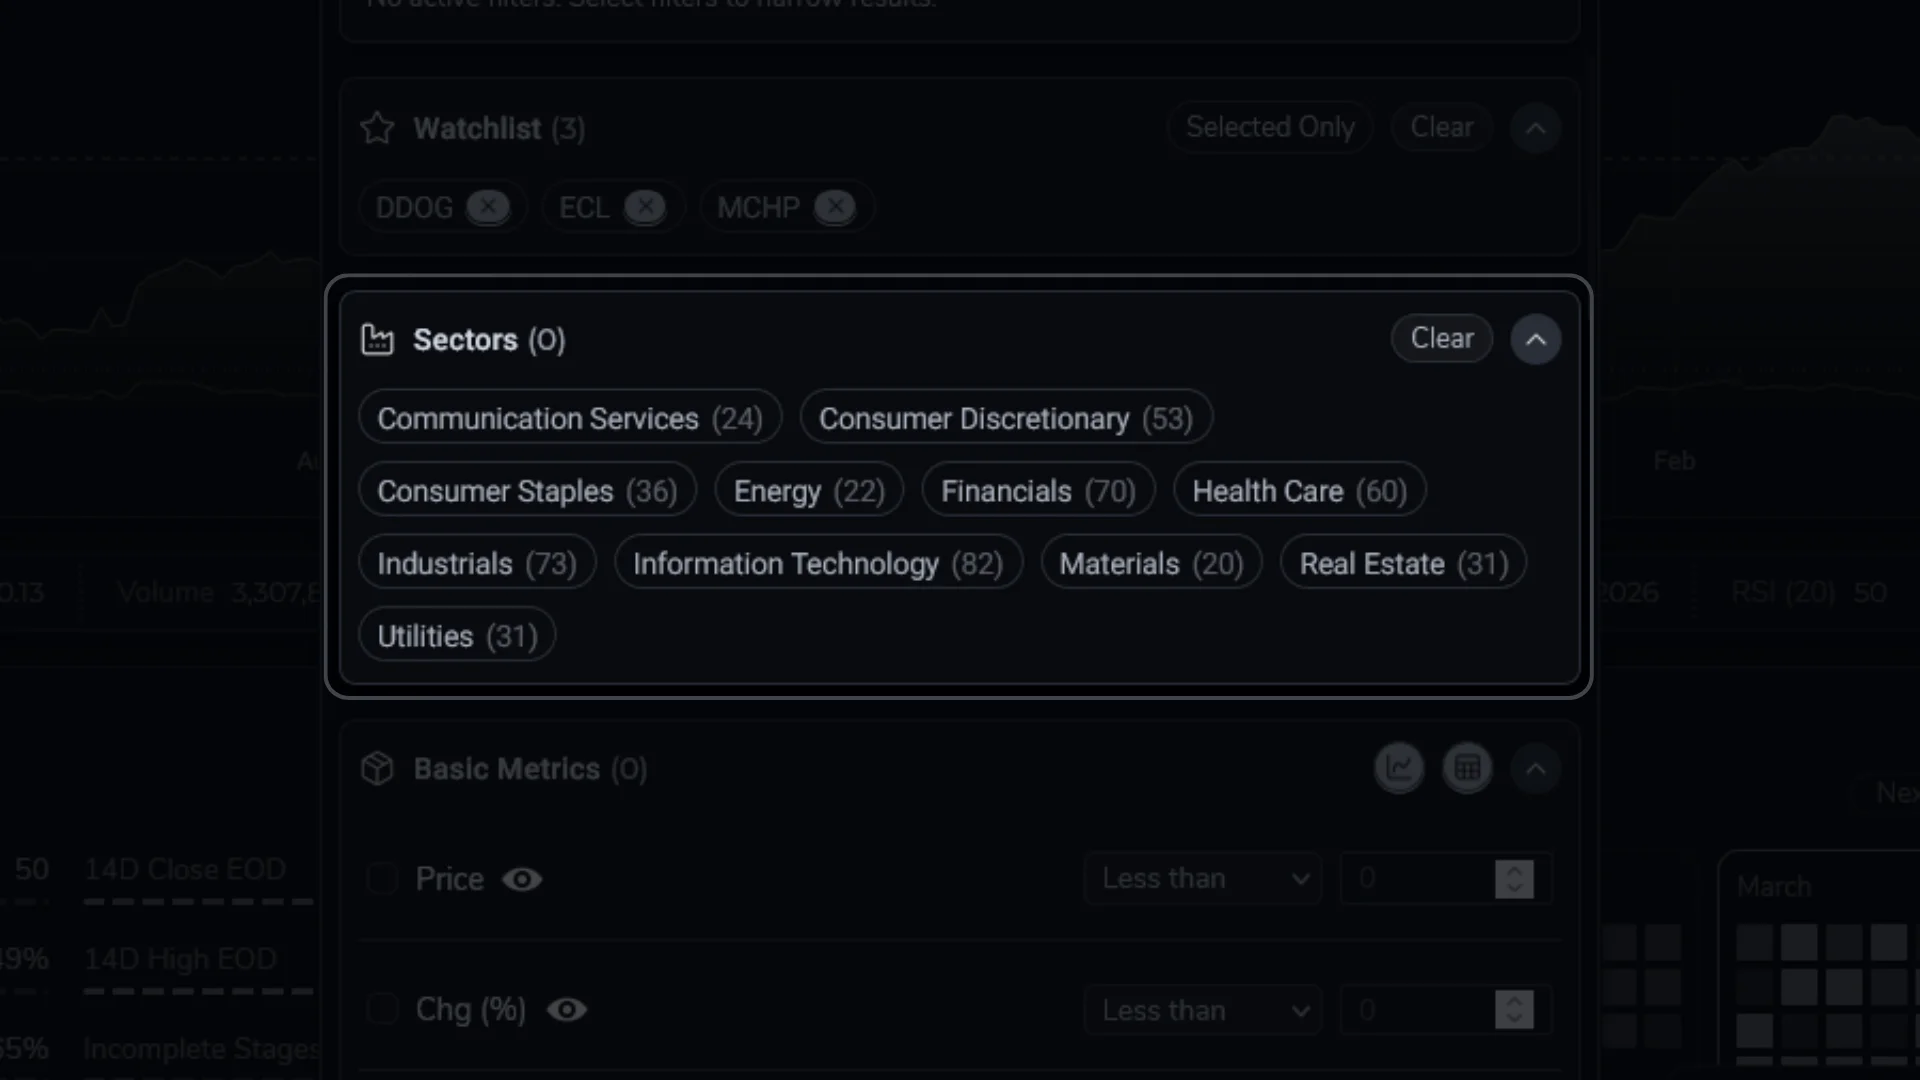Collapse the Watchlist section

click(1535, 128)
